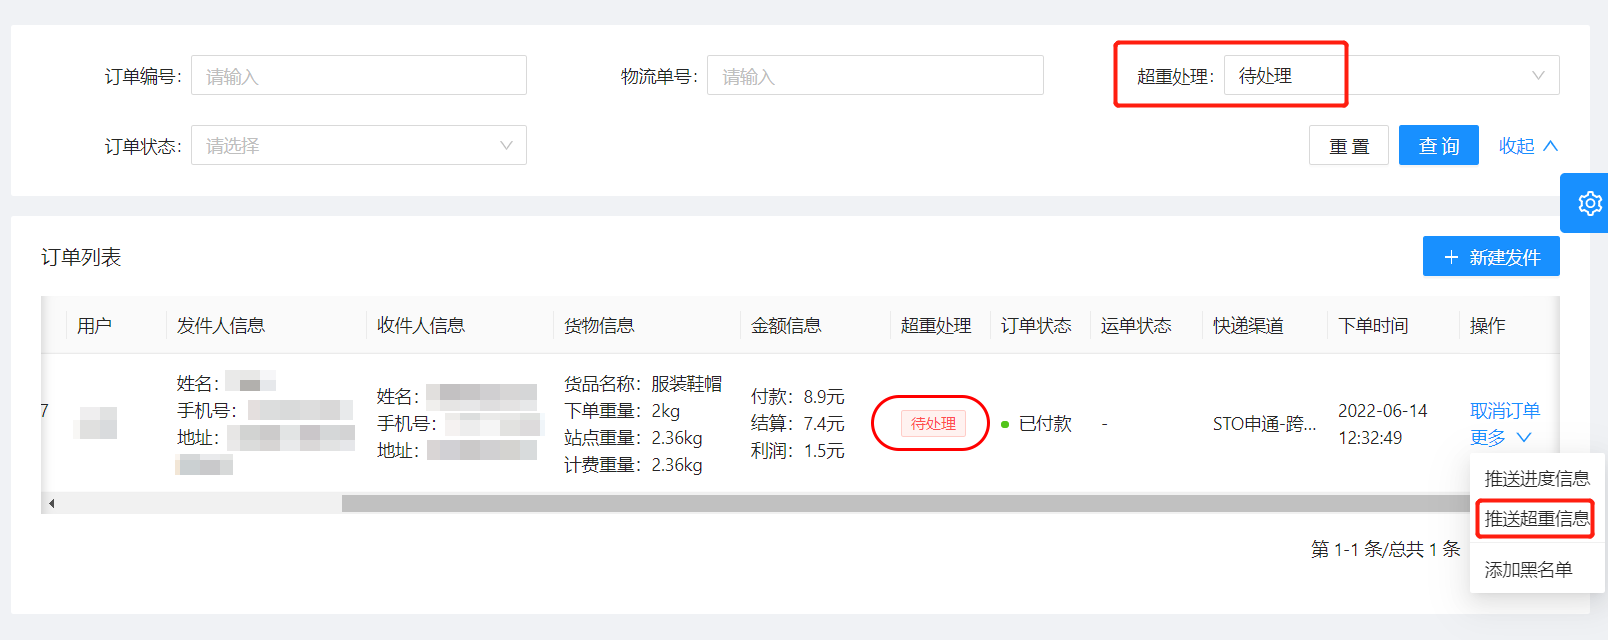This screenshot has width=1608, height=640.
Task: Click the scrollbar left arrow
Action: point(51,503)
